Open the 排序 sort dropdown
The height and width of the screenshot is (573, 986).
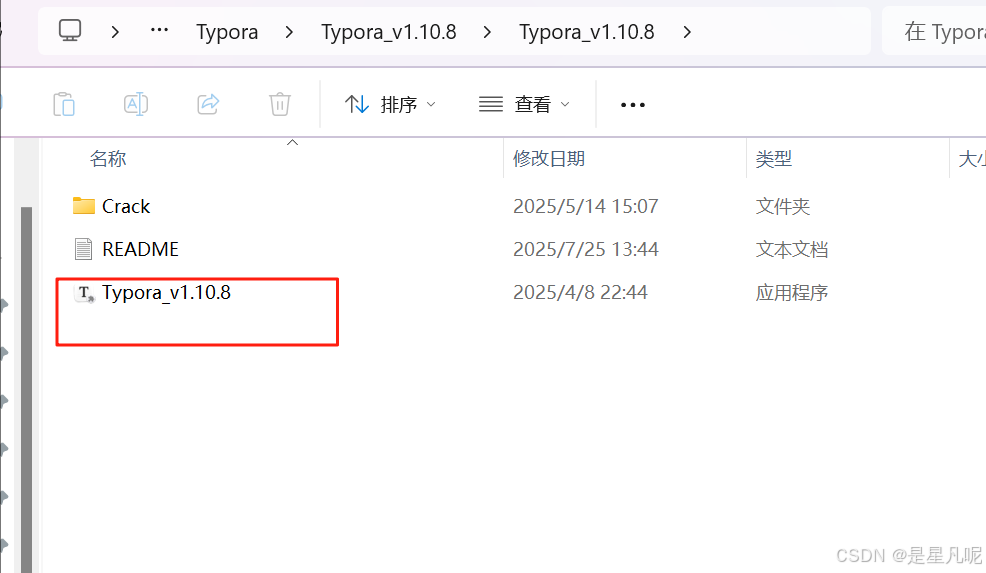tap(390, 104)
